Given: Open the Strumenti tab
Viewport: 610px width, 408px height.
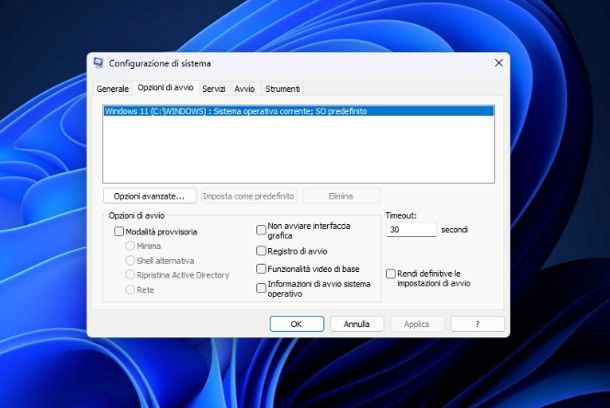Looking at the screenshot, I should point(282,89).
